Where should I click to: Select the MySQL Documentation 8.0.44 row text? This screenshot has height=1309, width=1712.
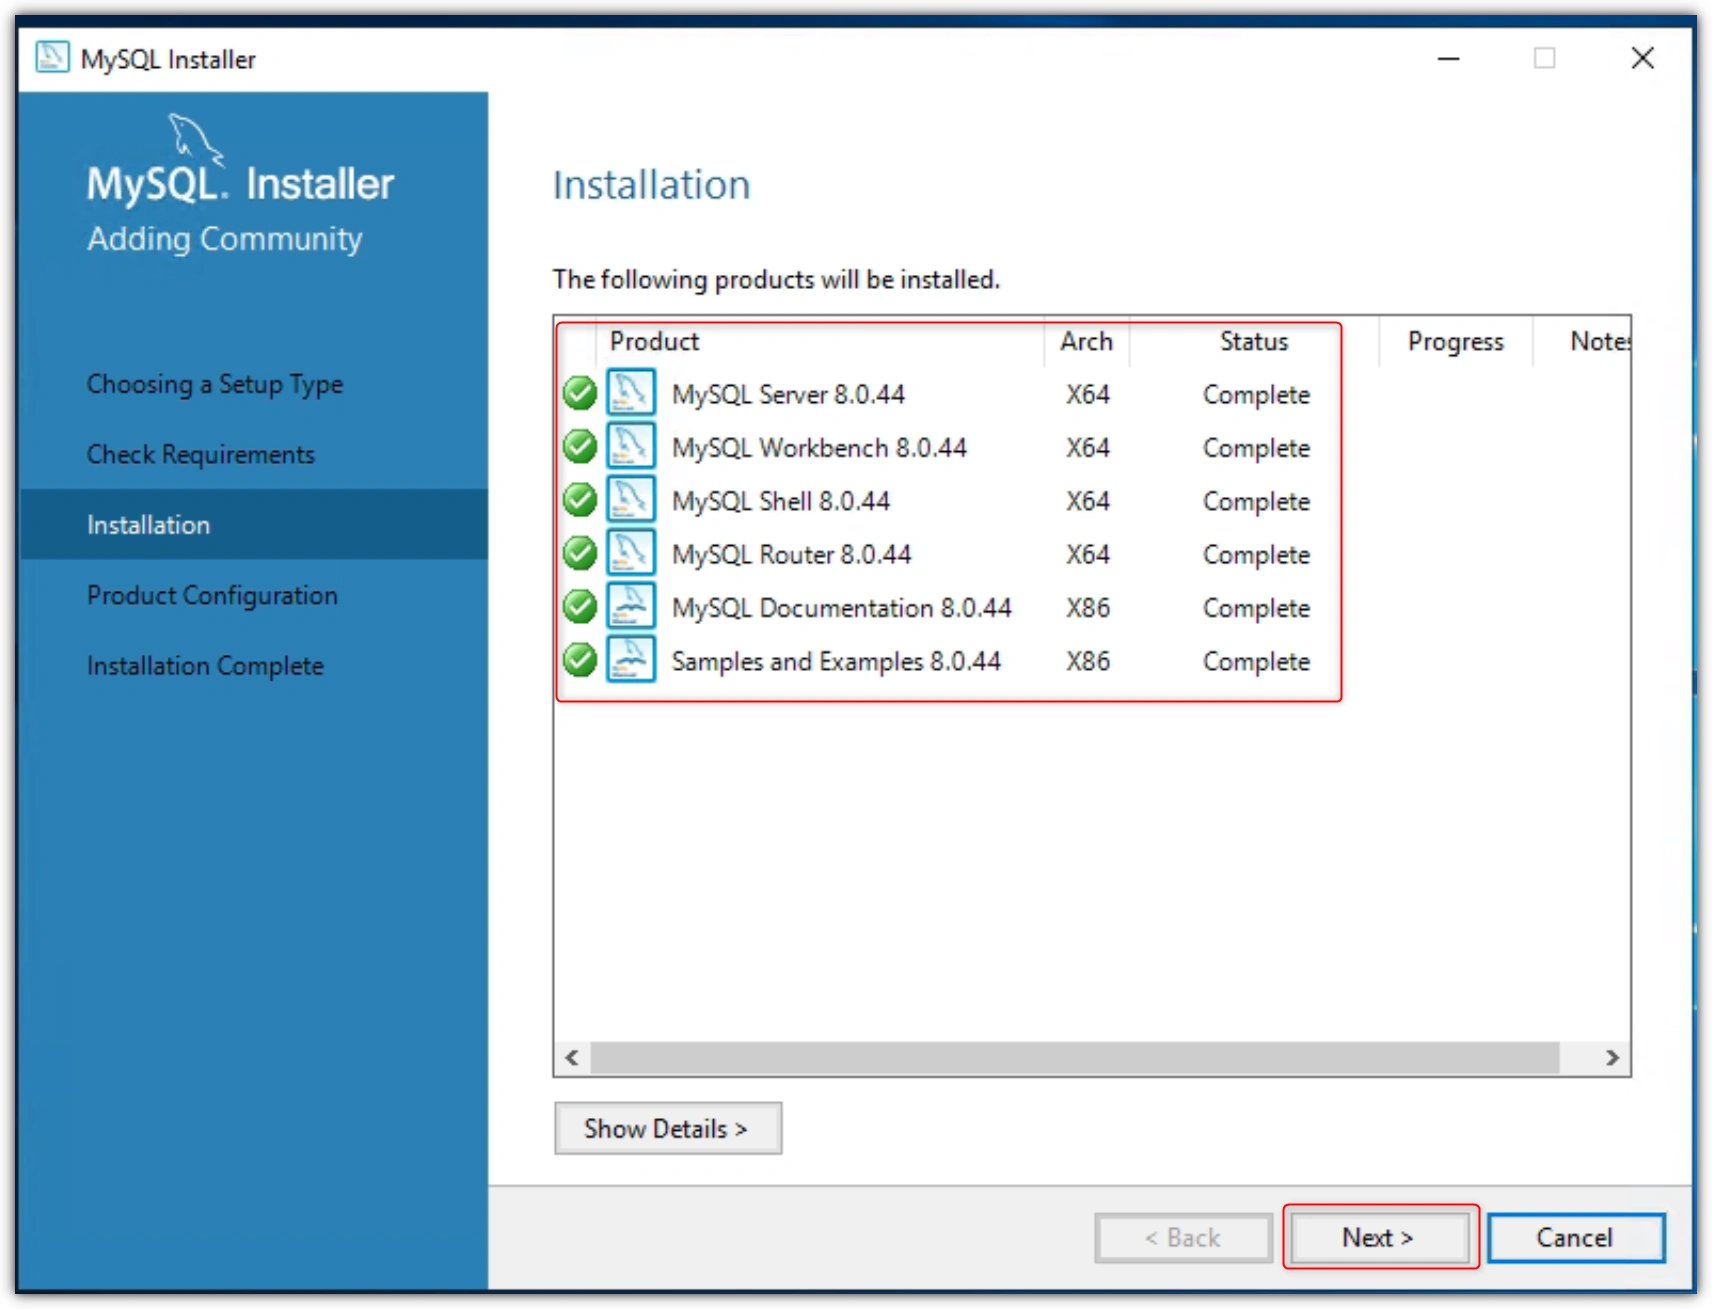841,607
